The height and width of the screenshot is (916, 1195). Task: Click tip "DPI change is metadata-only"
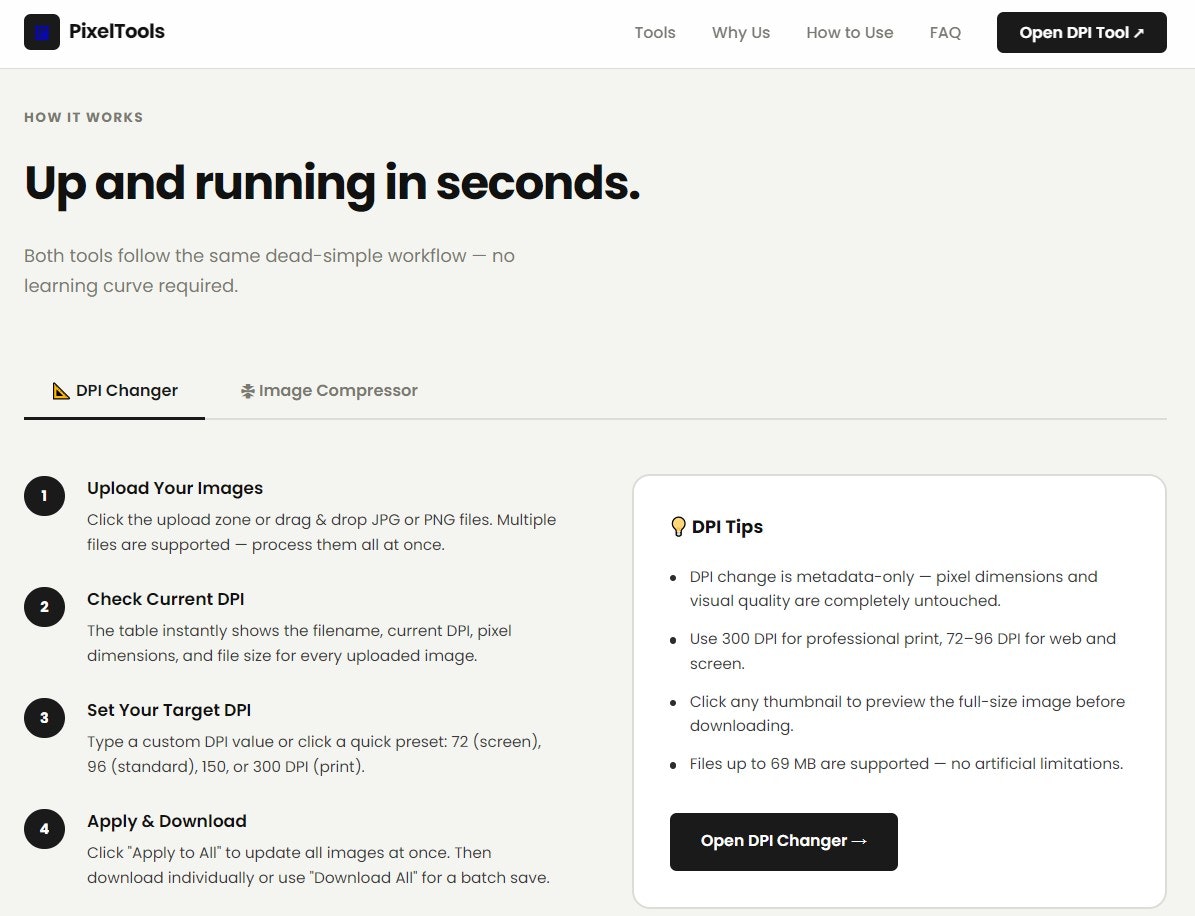pyautogui.click(x=893, y=588)
